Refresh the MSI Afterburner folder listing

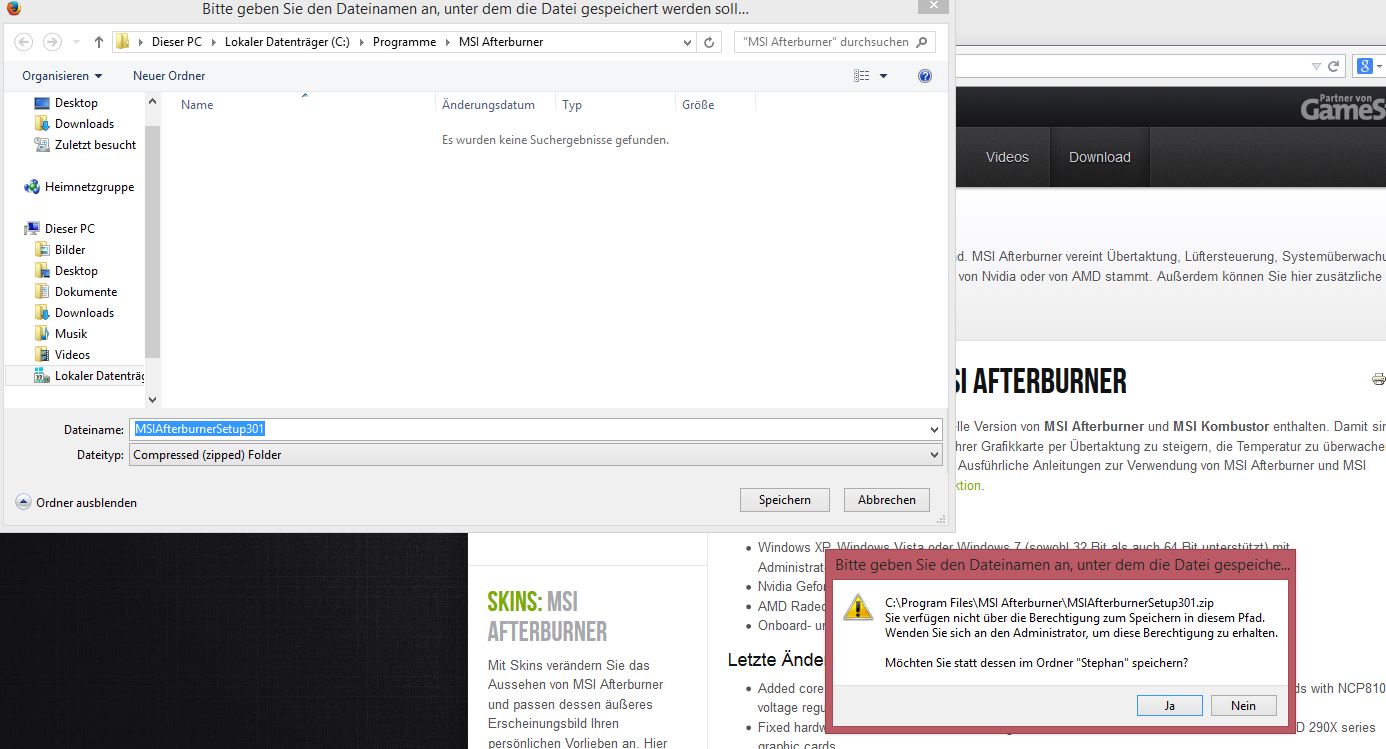click(x=709, y=42)
